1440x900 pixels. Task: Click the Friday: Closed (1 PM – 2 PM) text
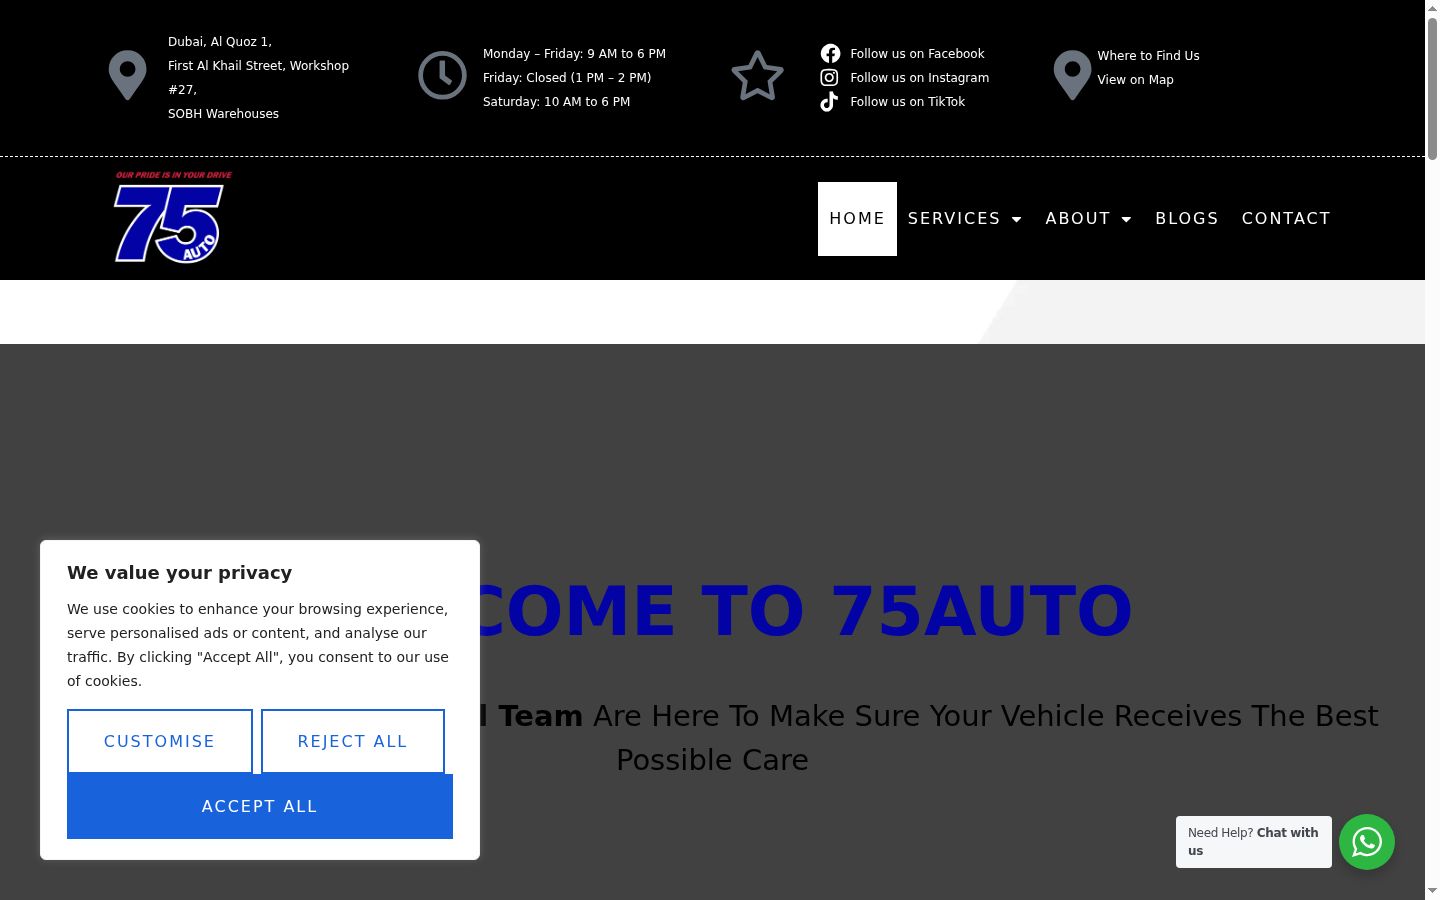coord(567,77)
